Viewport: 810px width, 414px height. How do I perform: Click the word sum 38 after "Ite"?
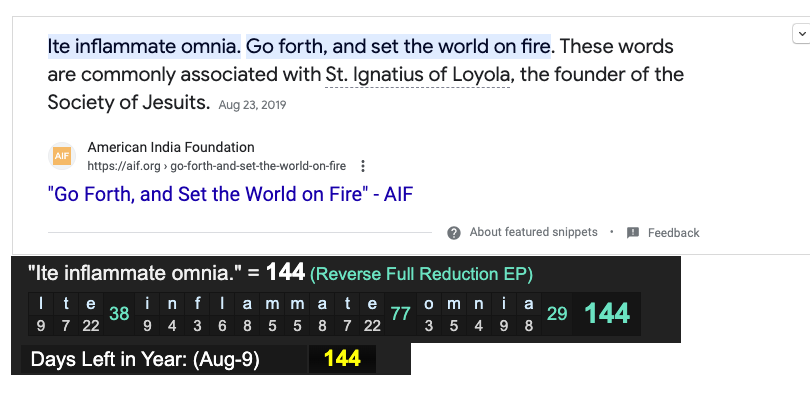[x=119, y=314]
